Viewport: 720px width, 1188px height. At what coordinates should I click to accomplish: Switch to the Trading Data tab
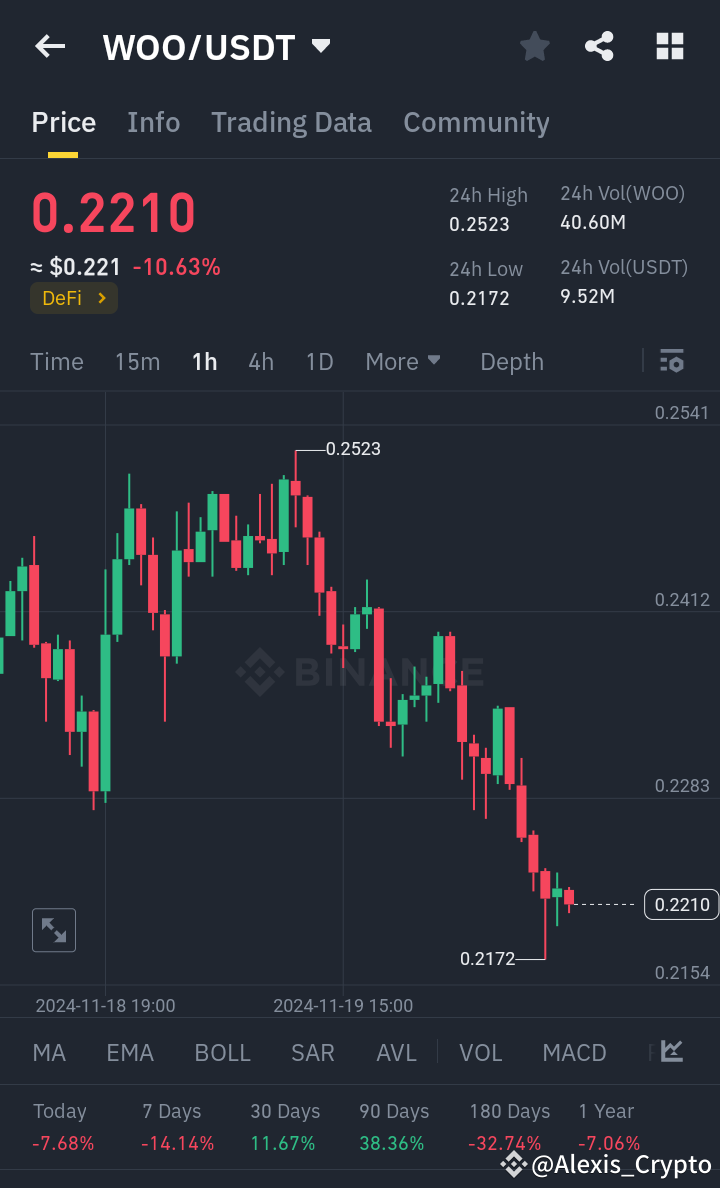tap(291, 122)
